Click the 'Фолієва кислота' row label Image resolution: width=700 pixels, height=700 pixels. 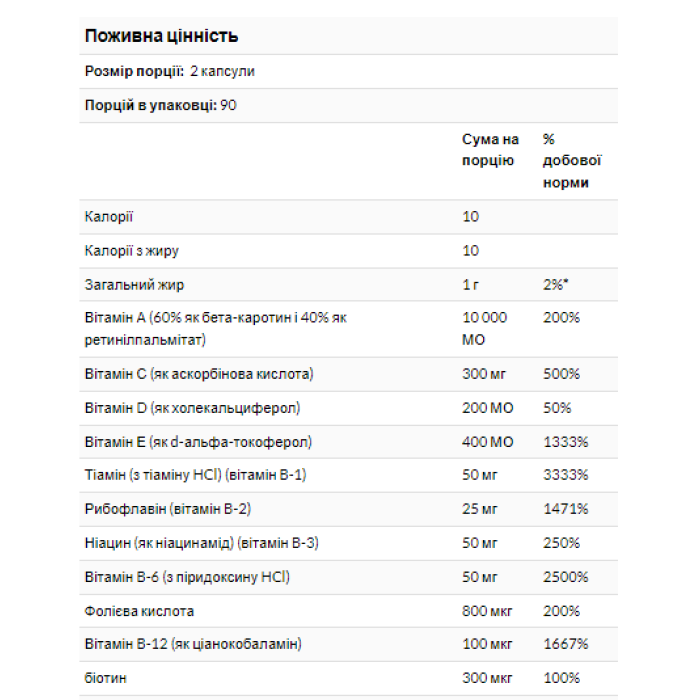click(140, 611)
